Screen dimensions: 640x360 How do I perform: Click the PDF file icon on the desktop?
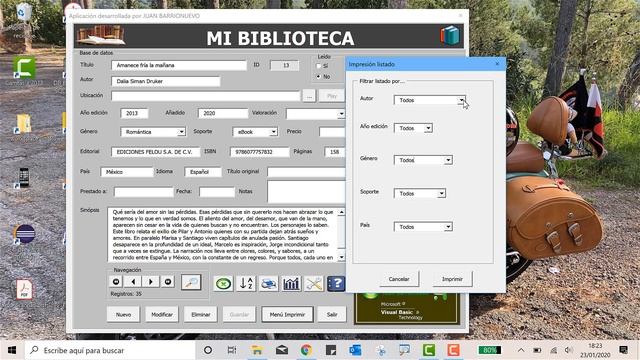(24, 289)
